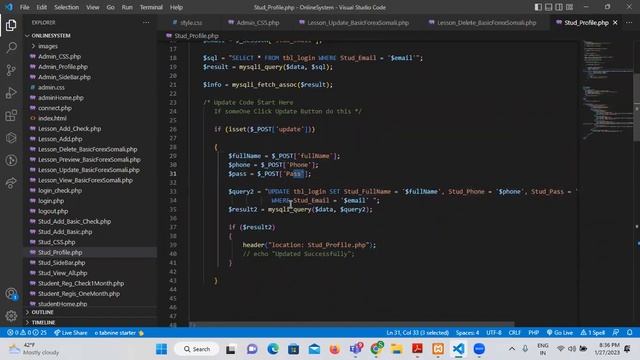
Task: Open File Explorer from taskbar
Action: tap(396, 349)
